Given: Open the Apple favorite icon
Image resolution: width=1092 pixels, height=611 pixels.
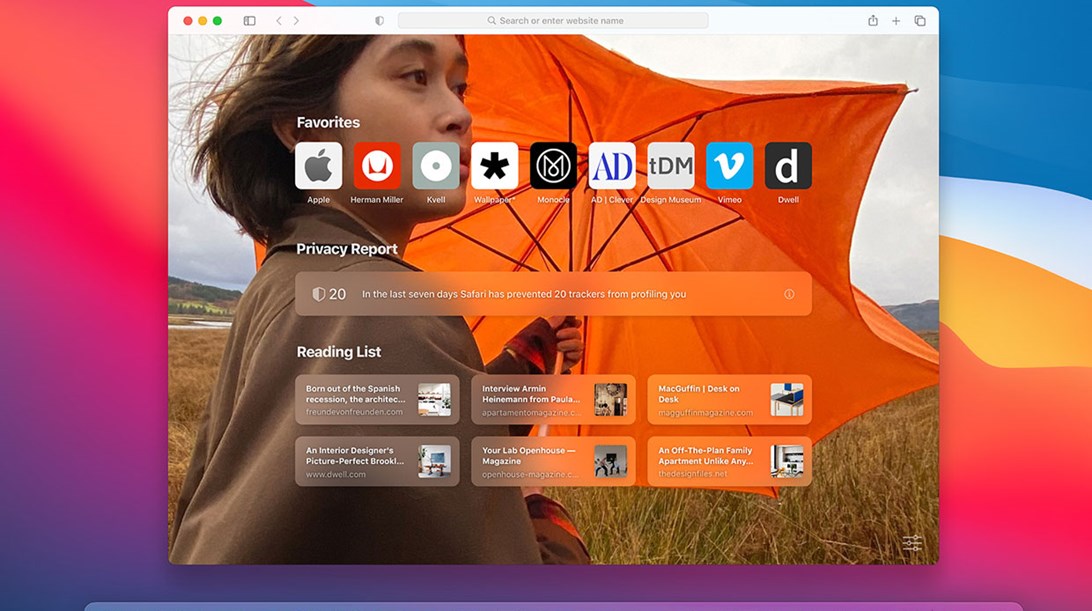Looking at the screenshot, I should coord(318,166).
